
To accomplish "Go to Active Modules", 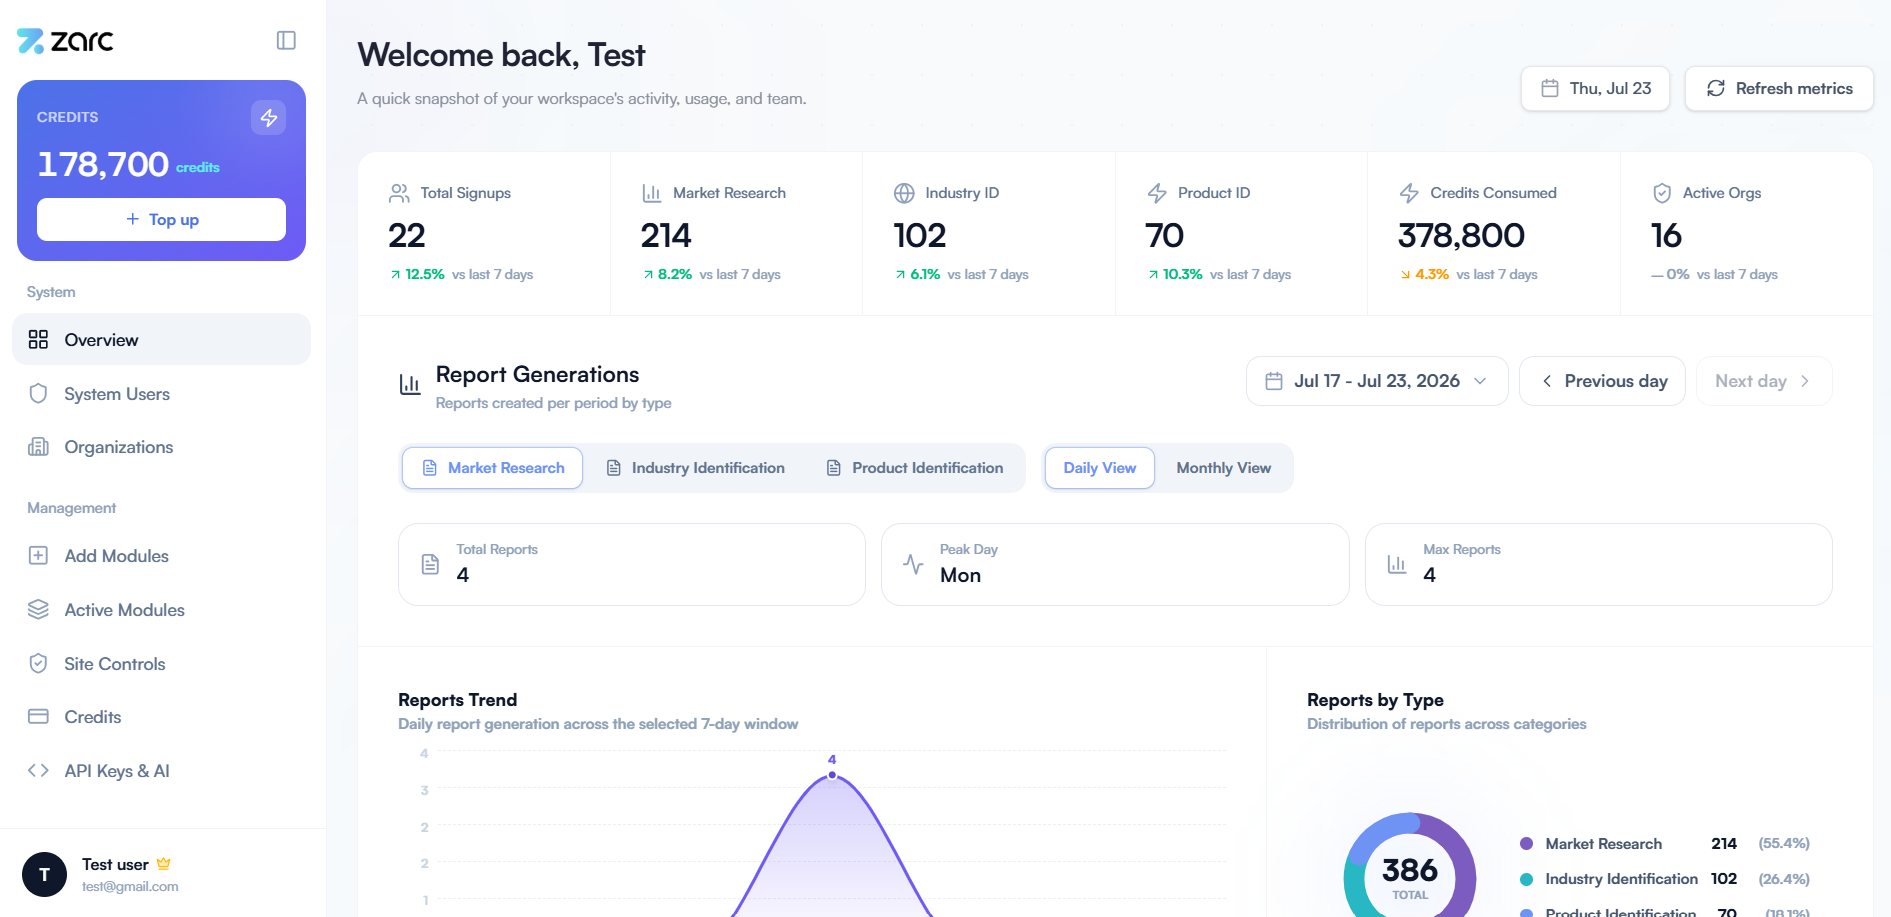I will (161, 609).
